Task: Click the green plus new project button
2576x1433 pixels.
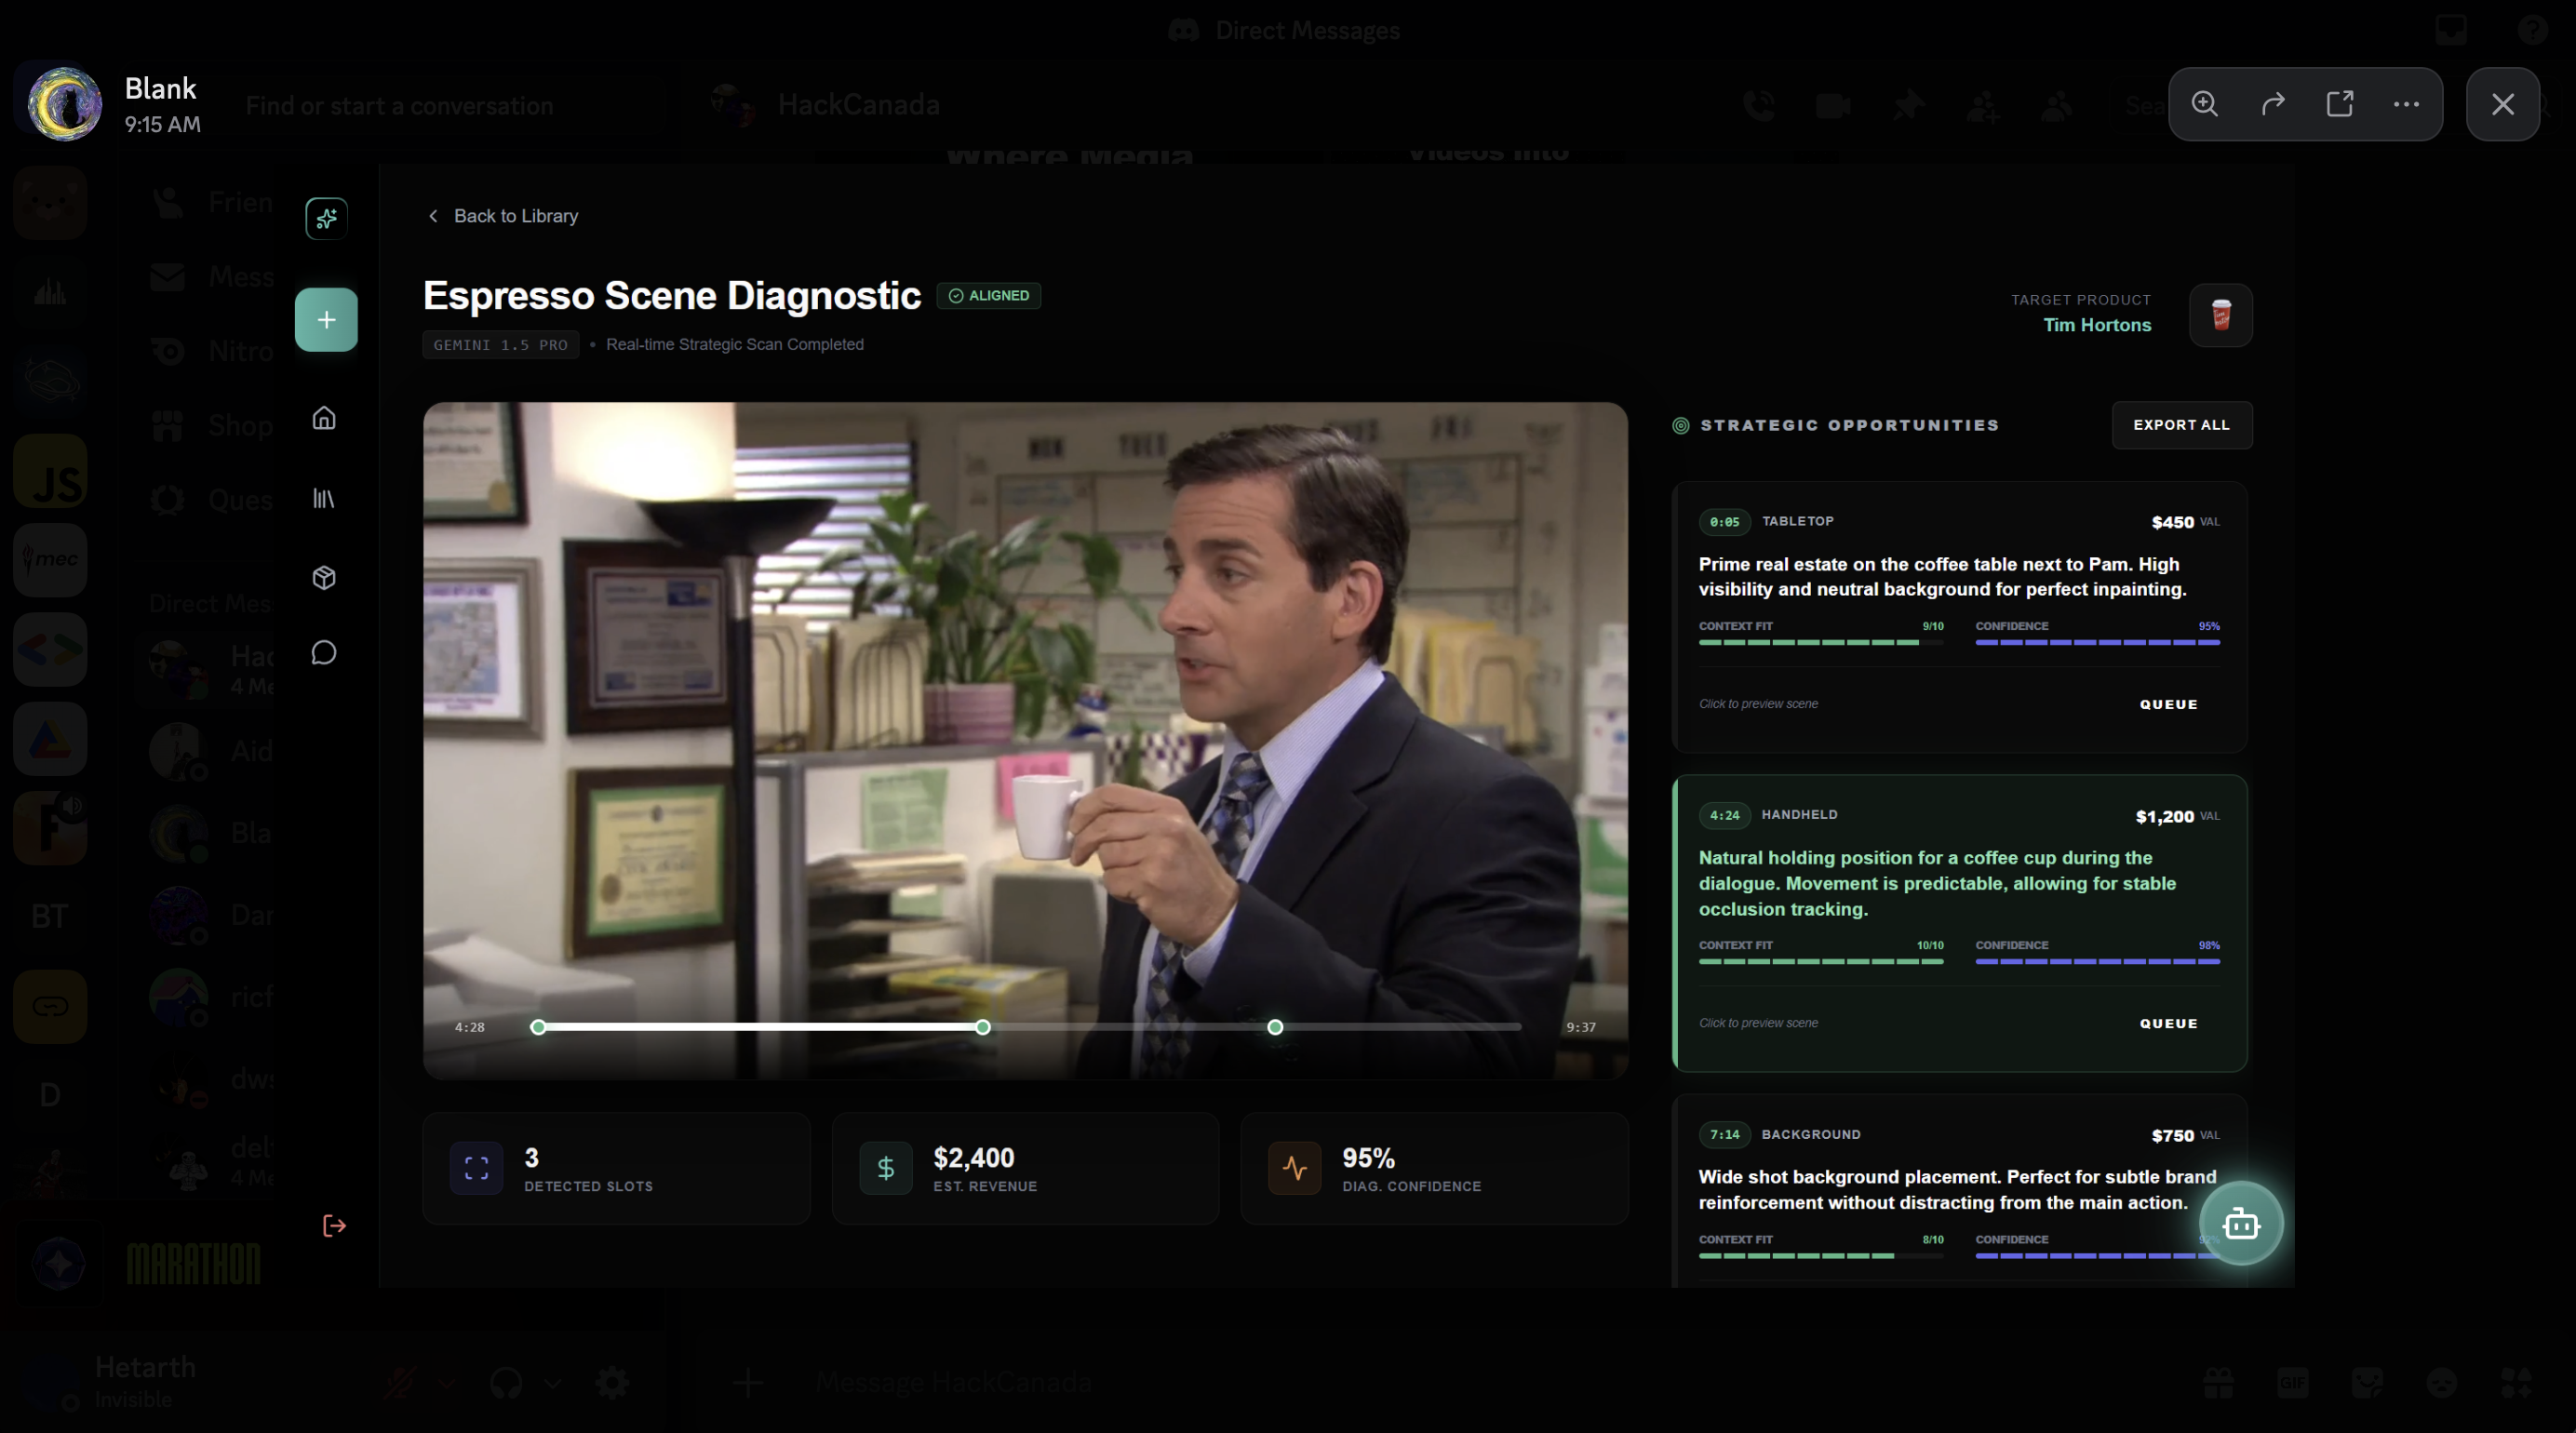Action: (x=326, y=320)
